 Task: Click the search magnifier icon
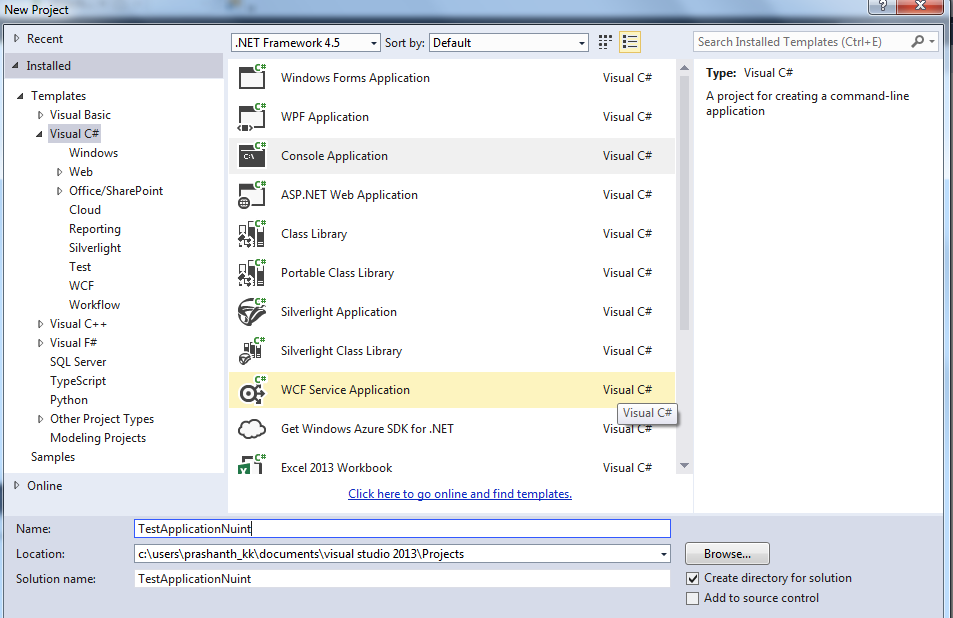[917, 41]
